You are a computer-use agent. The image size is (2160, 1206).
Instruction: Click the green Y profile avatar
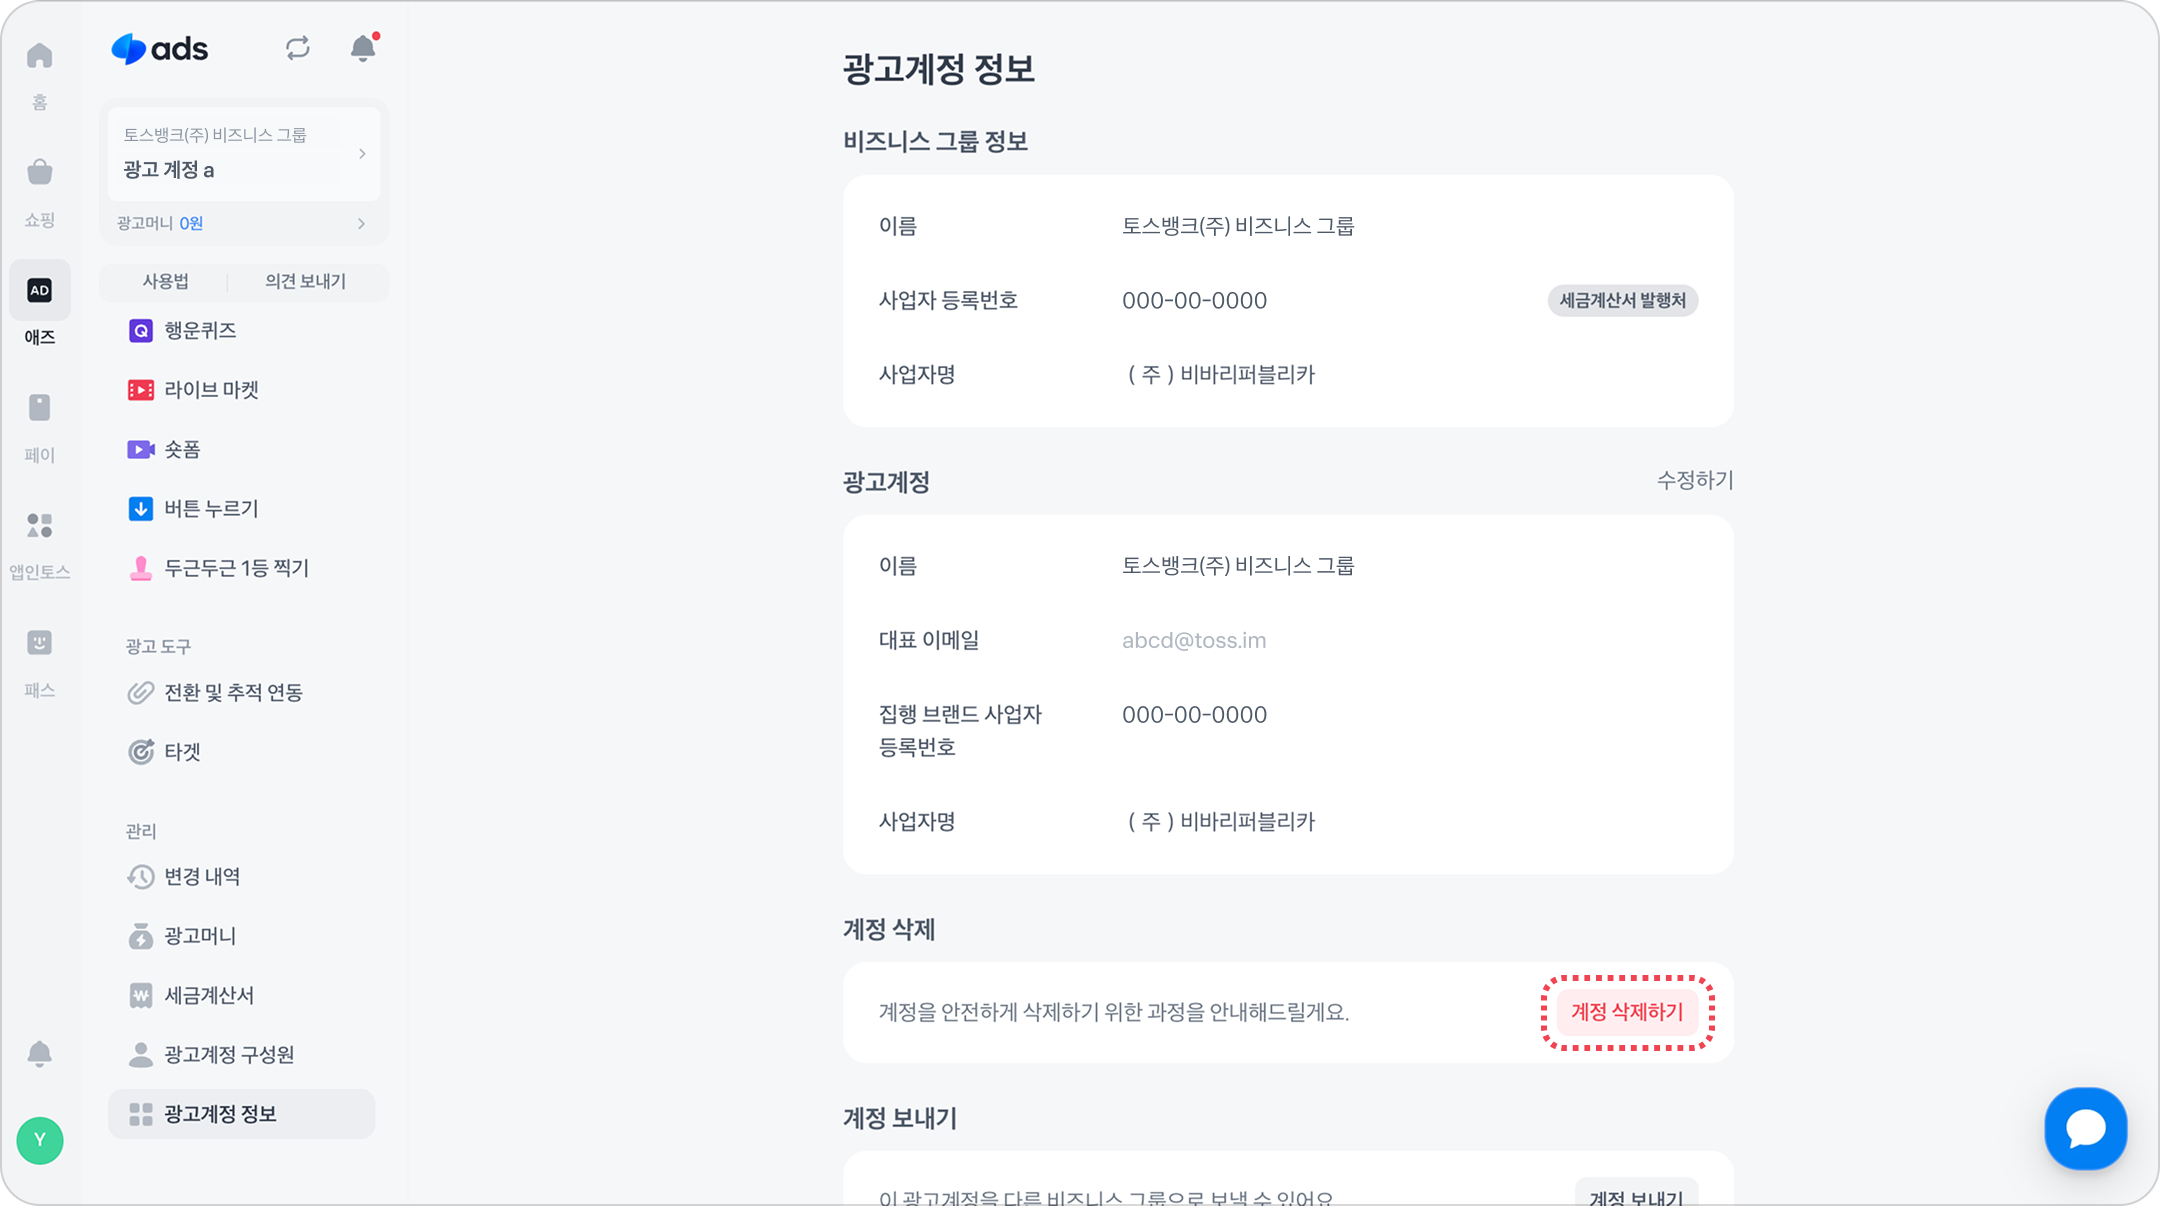(x=40, y=1140)
